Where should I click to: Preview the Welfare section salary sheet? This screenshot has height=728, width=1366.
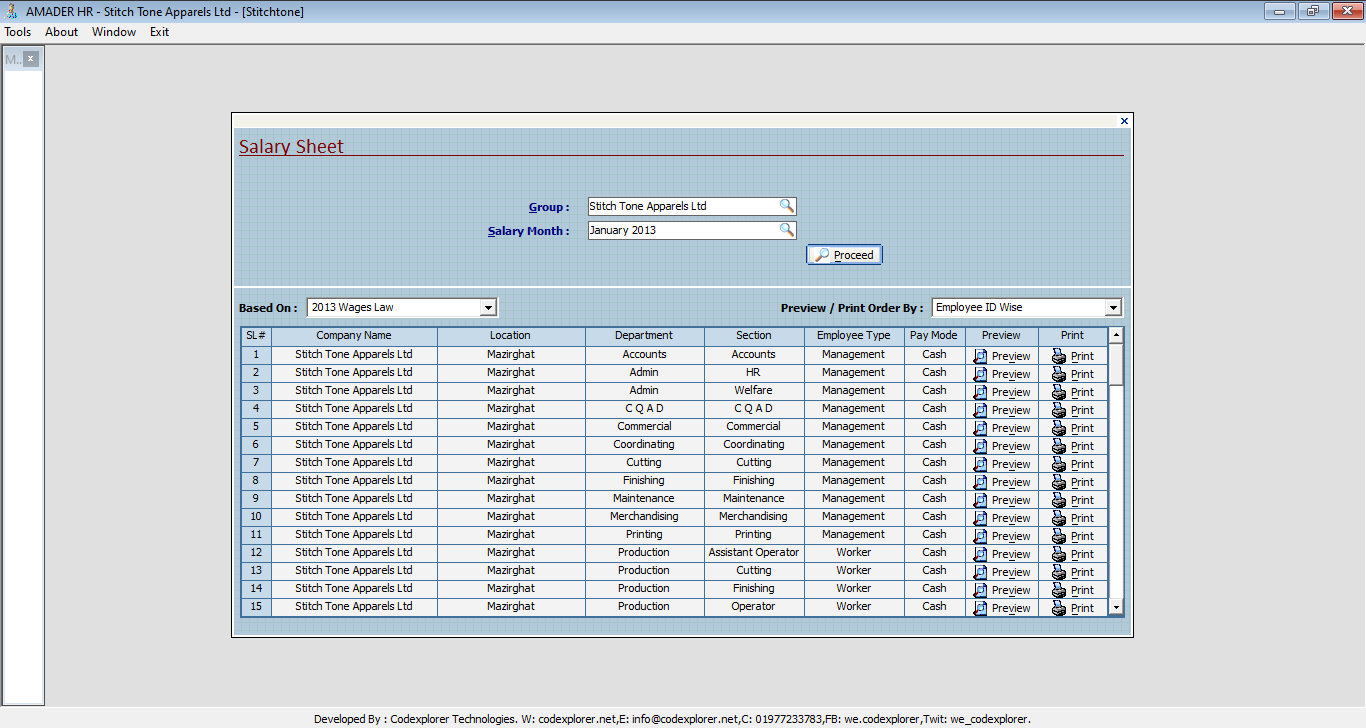[1002, 392]
